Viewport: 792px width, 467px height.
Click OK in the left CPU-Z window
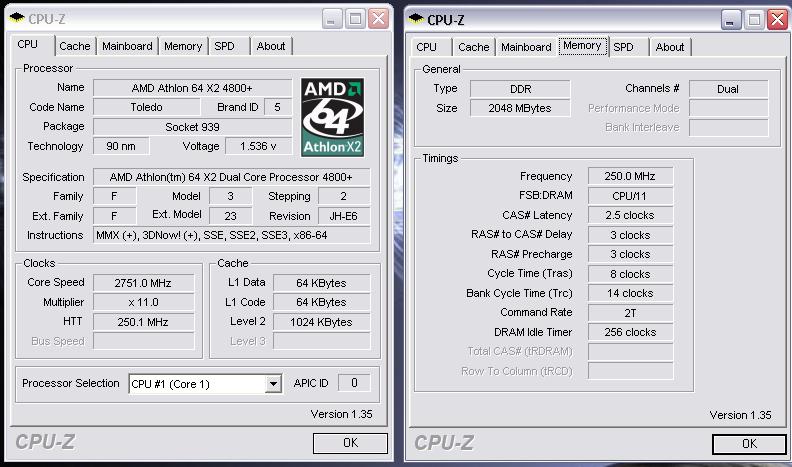351,443
